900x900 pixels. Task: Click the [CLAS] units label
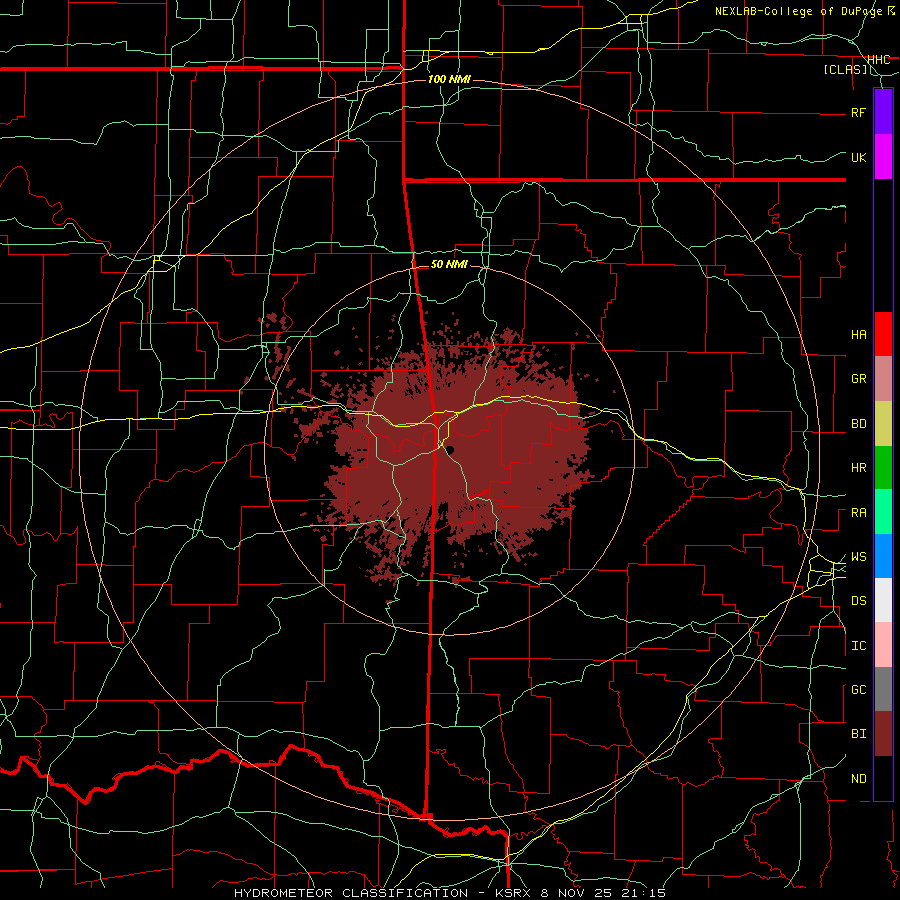(x=845, y=70)
